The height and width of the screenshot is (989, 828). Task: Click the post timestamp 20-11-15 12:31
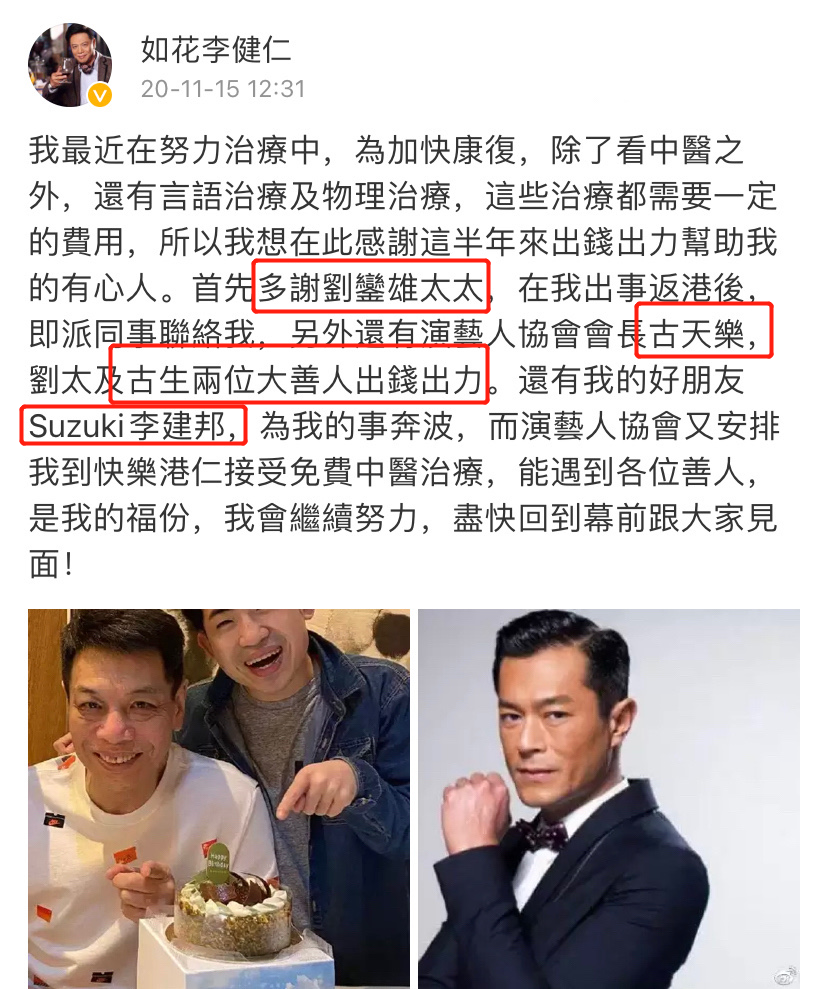click(x=223, y=89)
